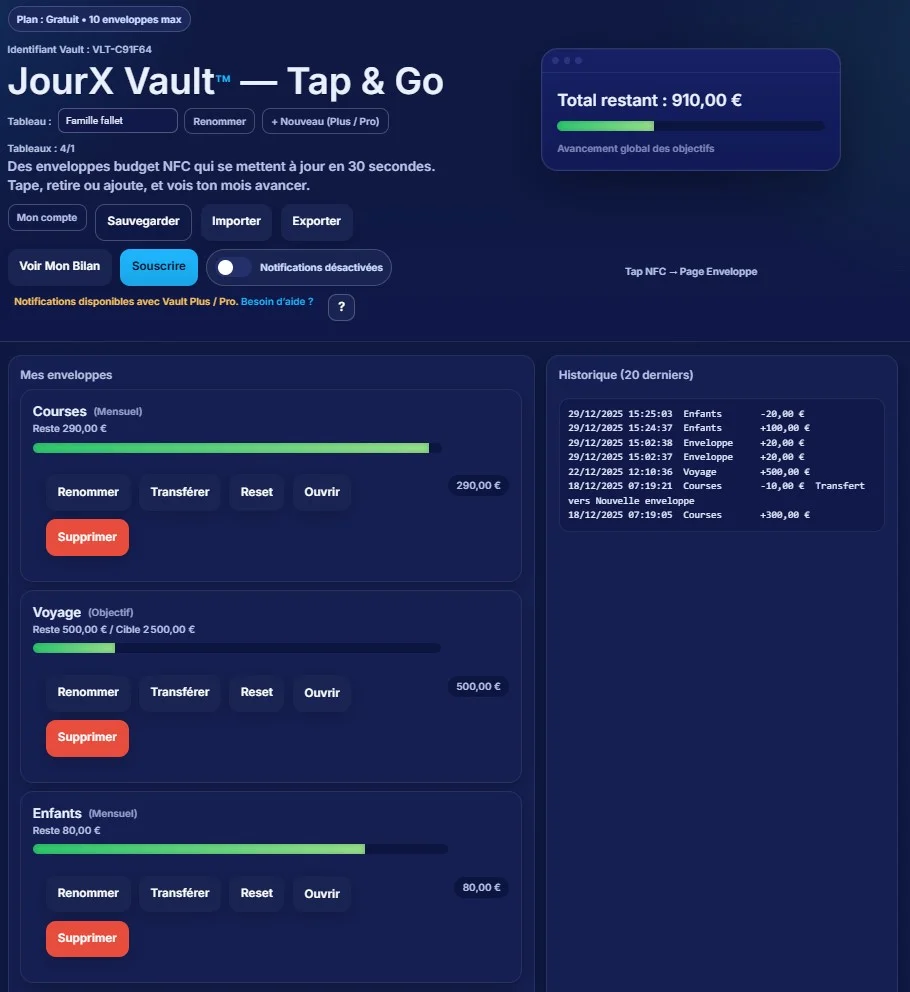Select history entry Voyage +500,00 €
This screenshot has width=910, height=992.
(x=689, y=472)
